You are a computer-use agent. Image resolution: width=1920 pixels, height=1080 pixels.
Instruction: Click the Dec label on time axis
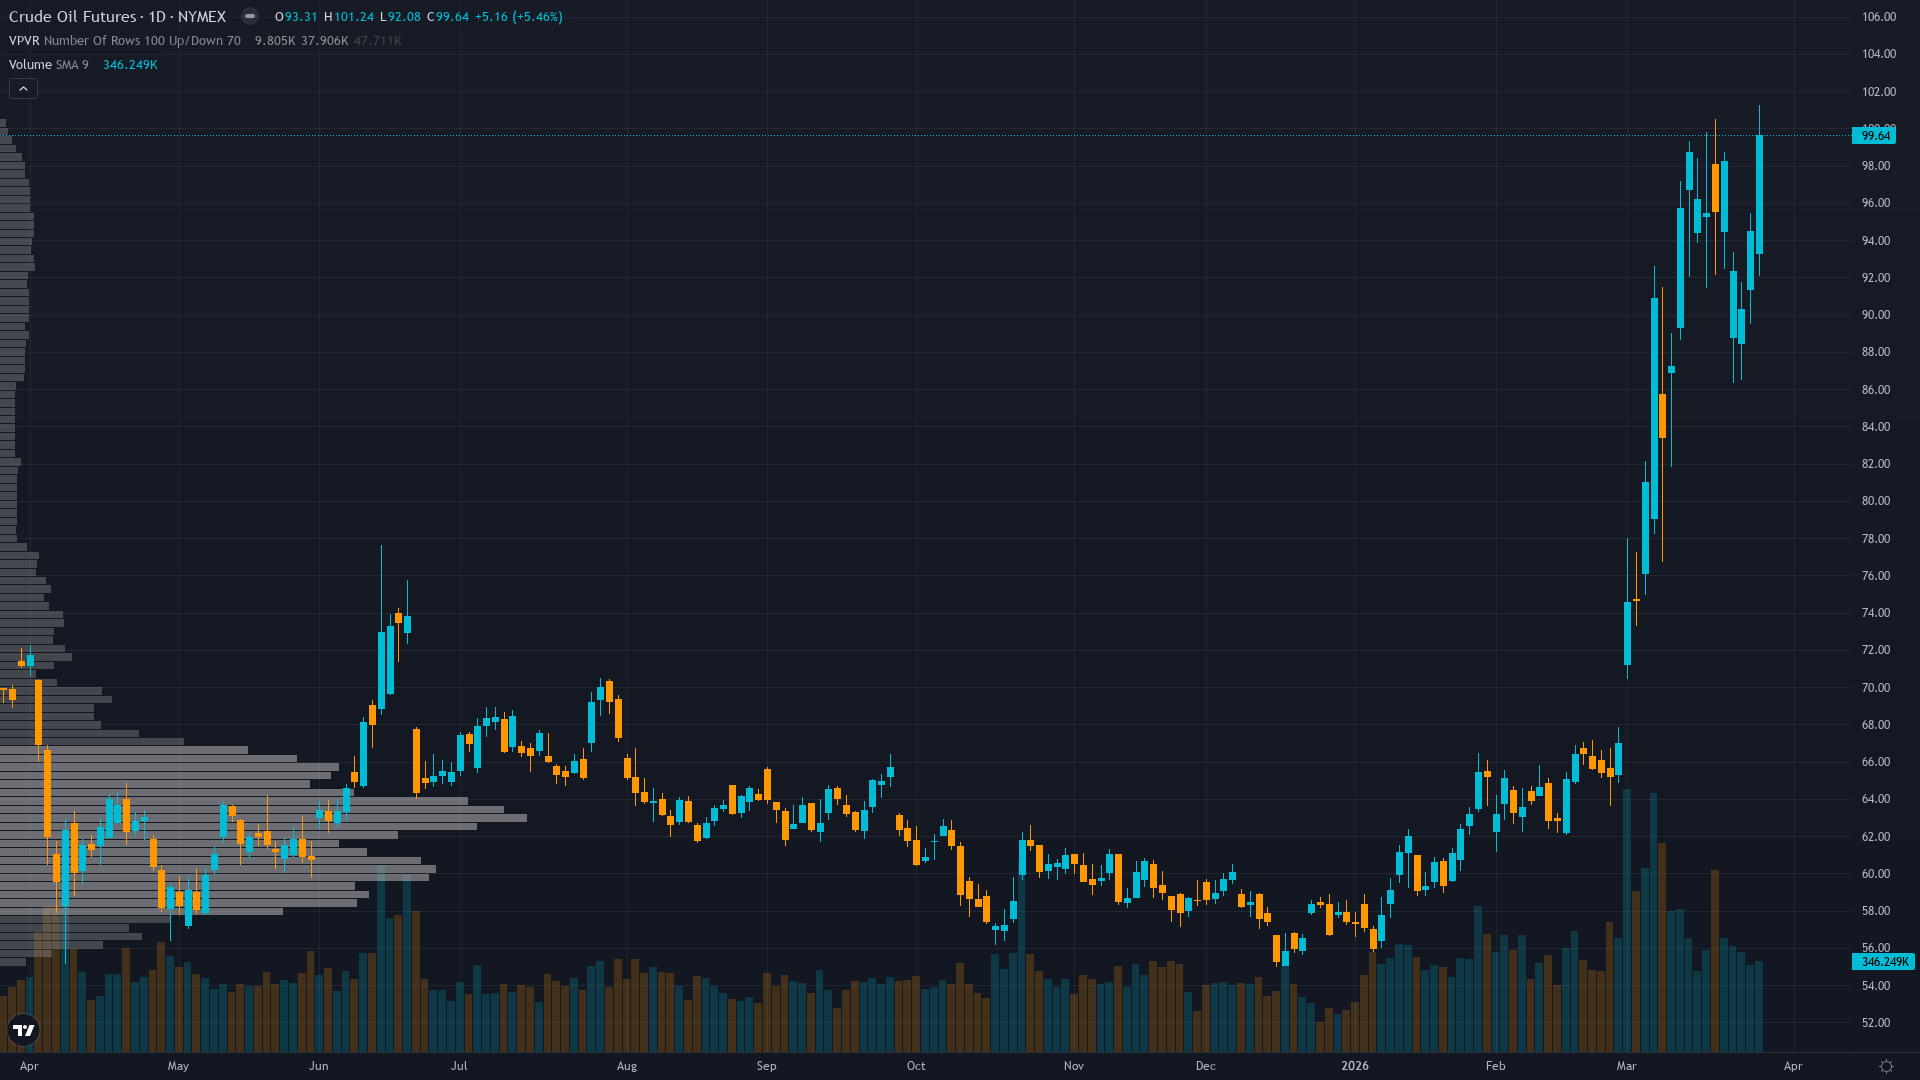click(1205, 1066)
